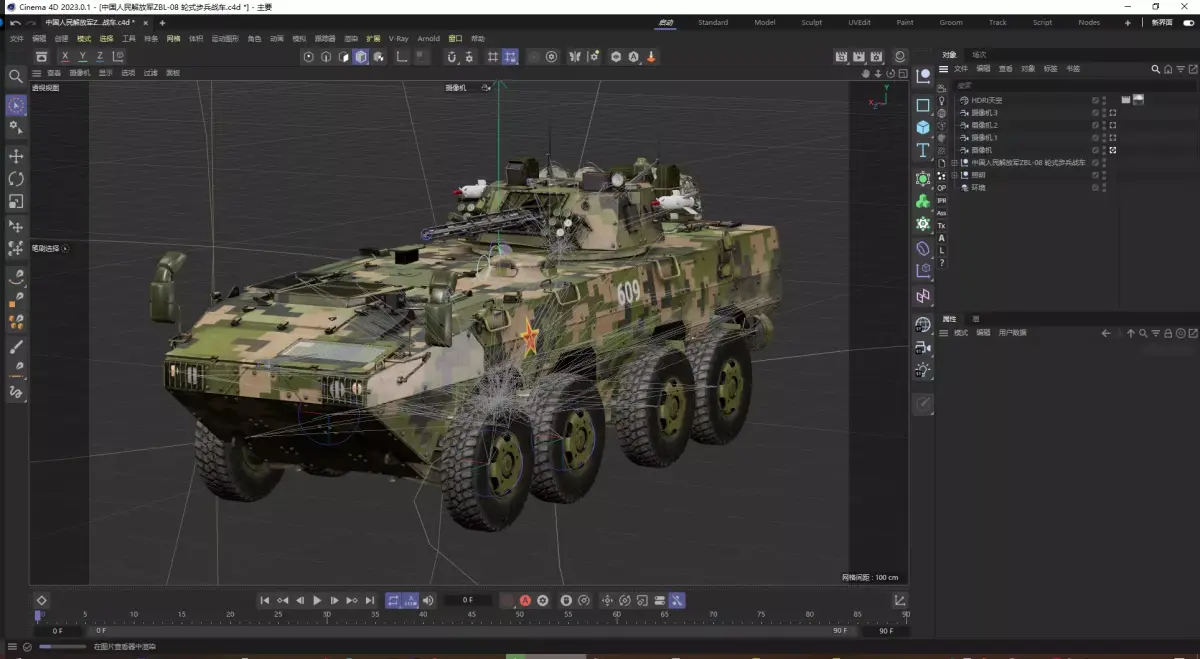Viewport: 1200px width, 659px height.
Task: Open the search magnifier in left toolbar
Action: point(16,76)
